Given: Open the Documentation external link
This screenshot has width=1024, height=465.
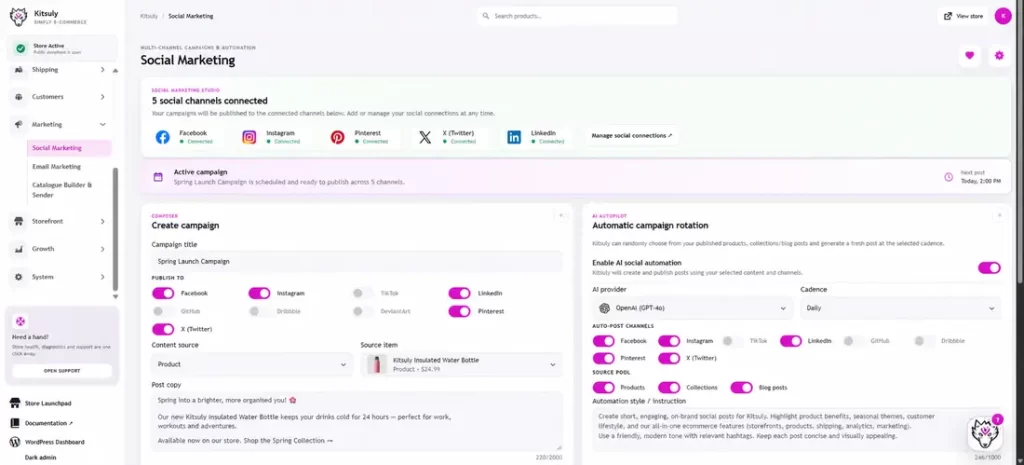Looking at the screenshot, I should click(49, 423).
